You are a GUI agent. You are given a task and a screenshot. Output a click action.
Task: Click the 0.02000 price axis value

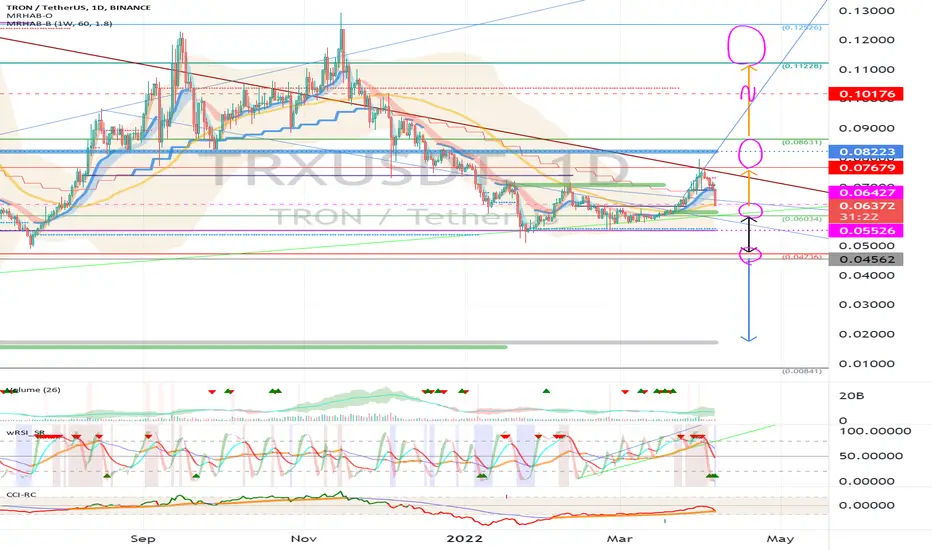tap(866, 334)
